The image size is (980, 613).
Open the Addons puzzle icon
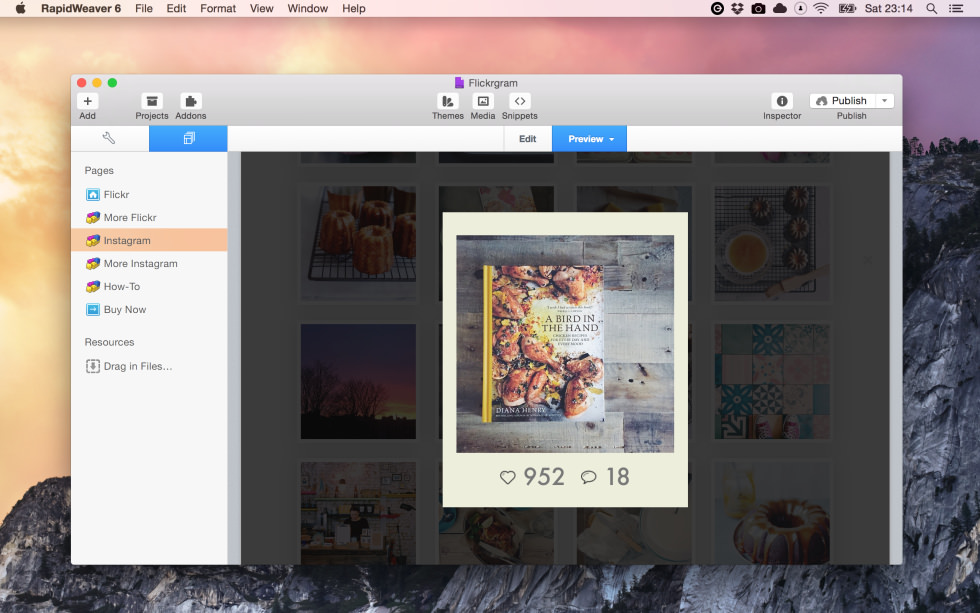tap(191, 101)
